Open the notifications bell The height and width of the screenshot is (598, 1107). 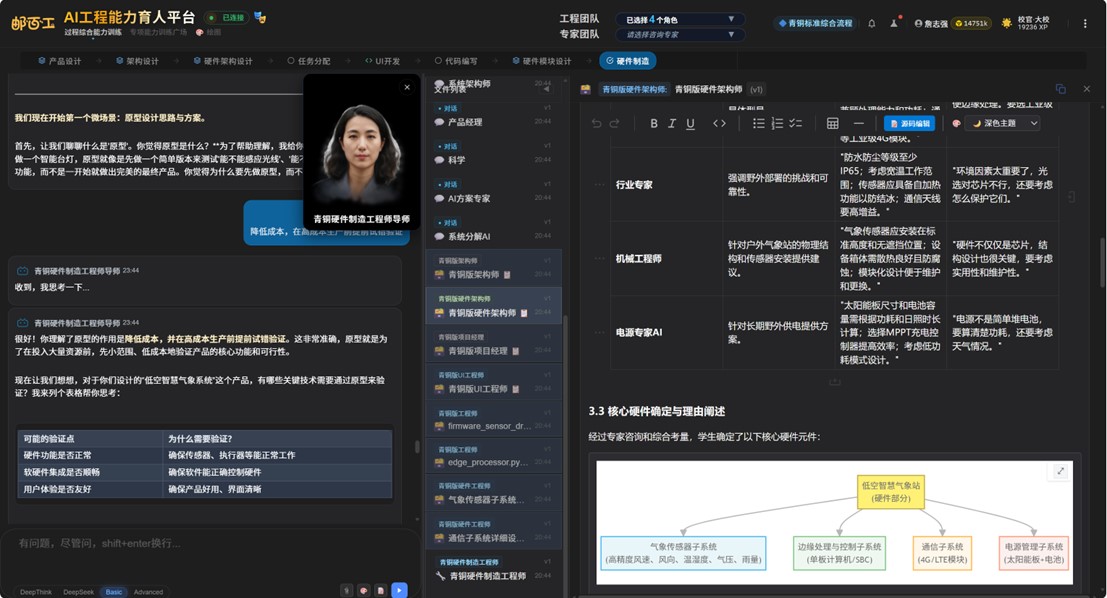(x=871, y=23)
